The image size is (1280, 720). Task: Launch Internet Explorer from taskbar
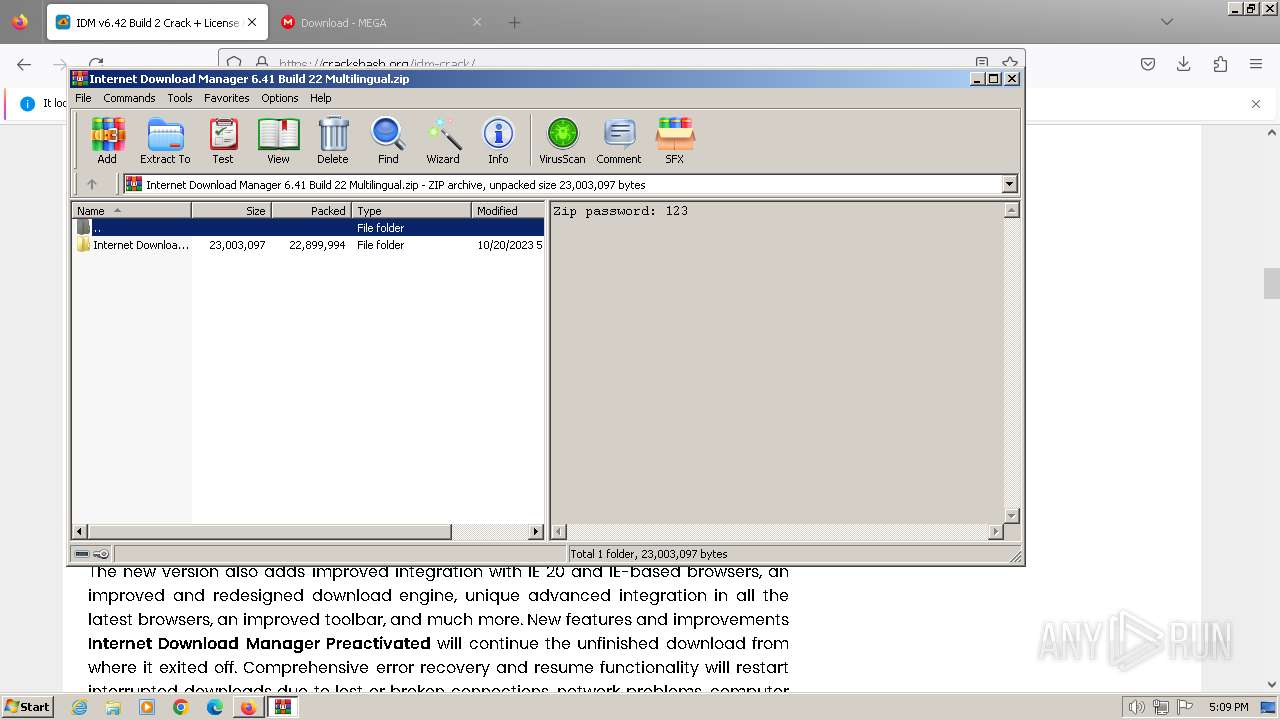pos(80,707)
